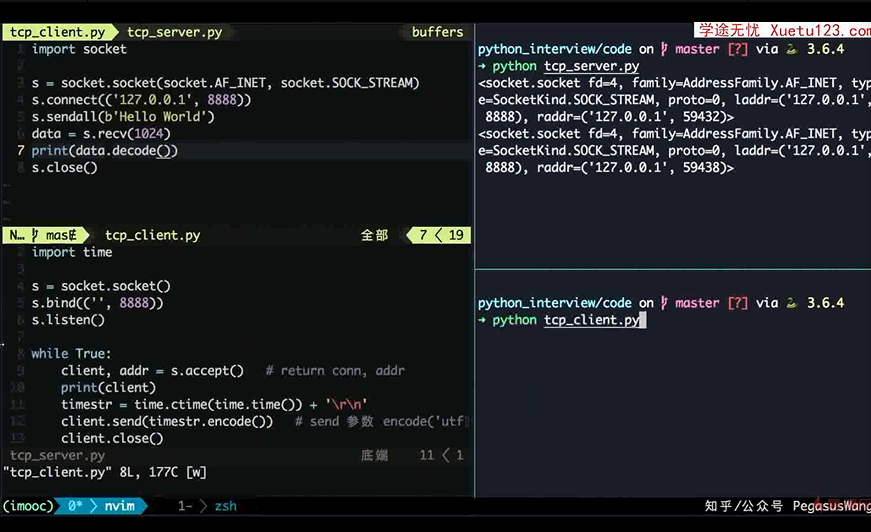Viewport: 871px width, 532px height.
Task: Click 3.6.4 version in lower terminal prompt
Action: 825,303
